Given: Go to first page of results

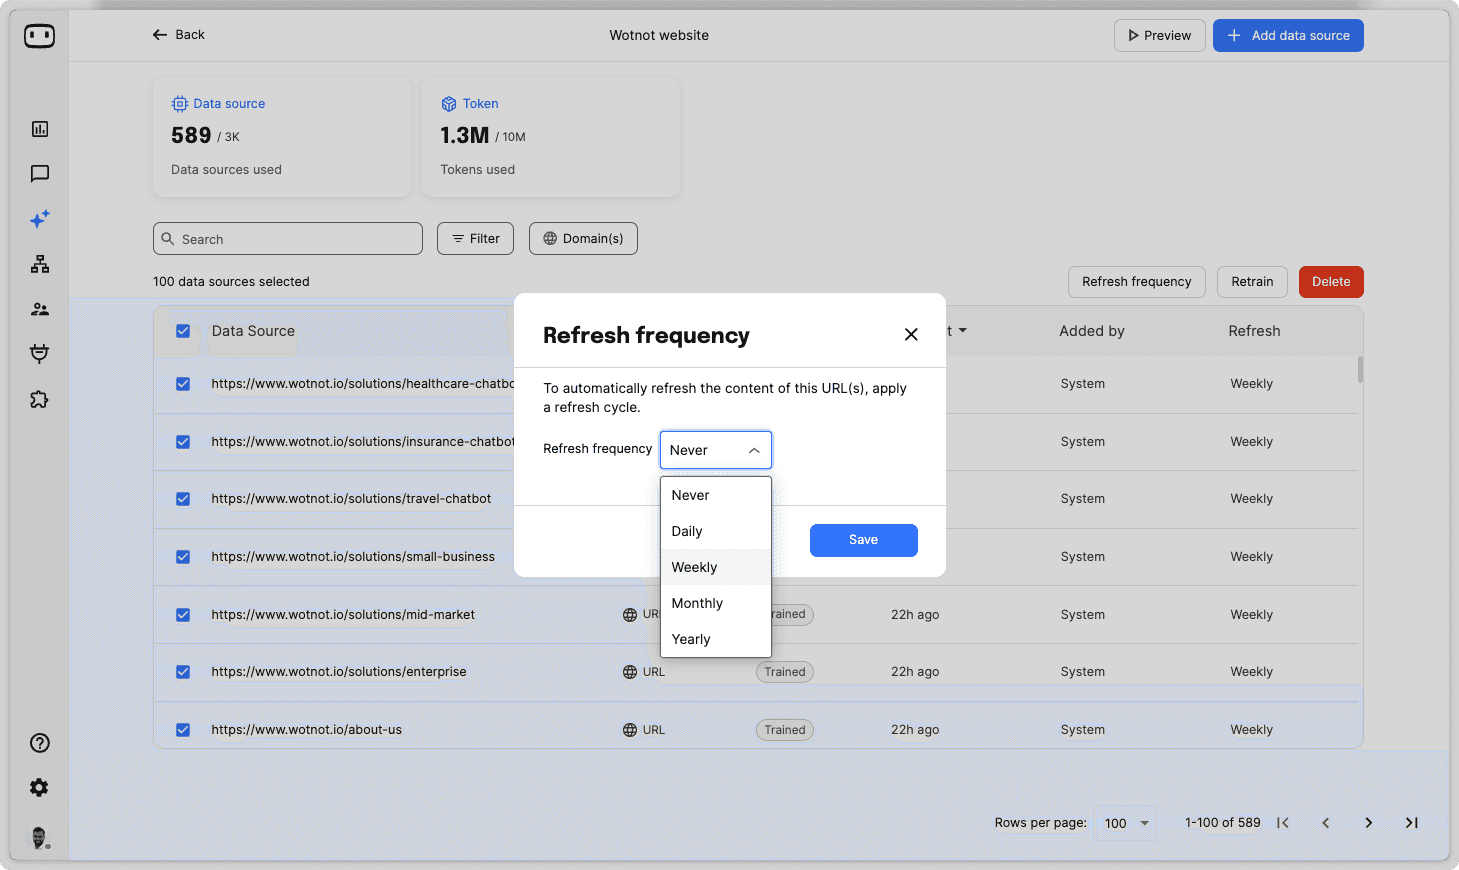Looking at the screenshot, I should 1283,823.
